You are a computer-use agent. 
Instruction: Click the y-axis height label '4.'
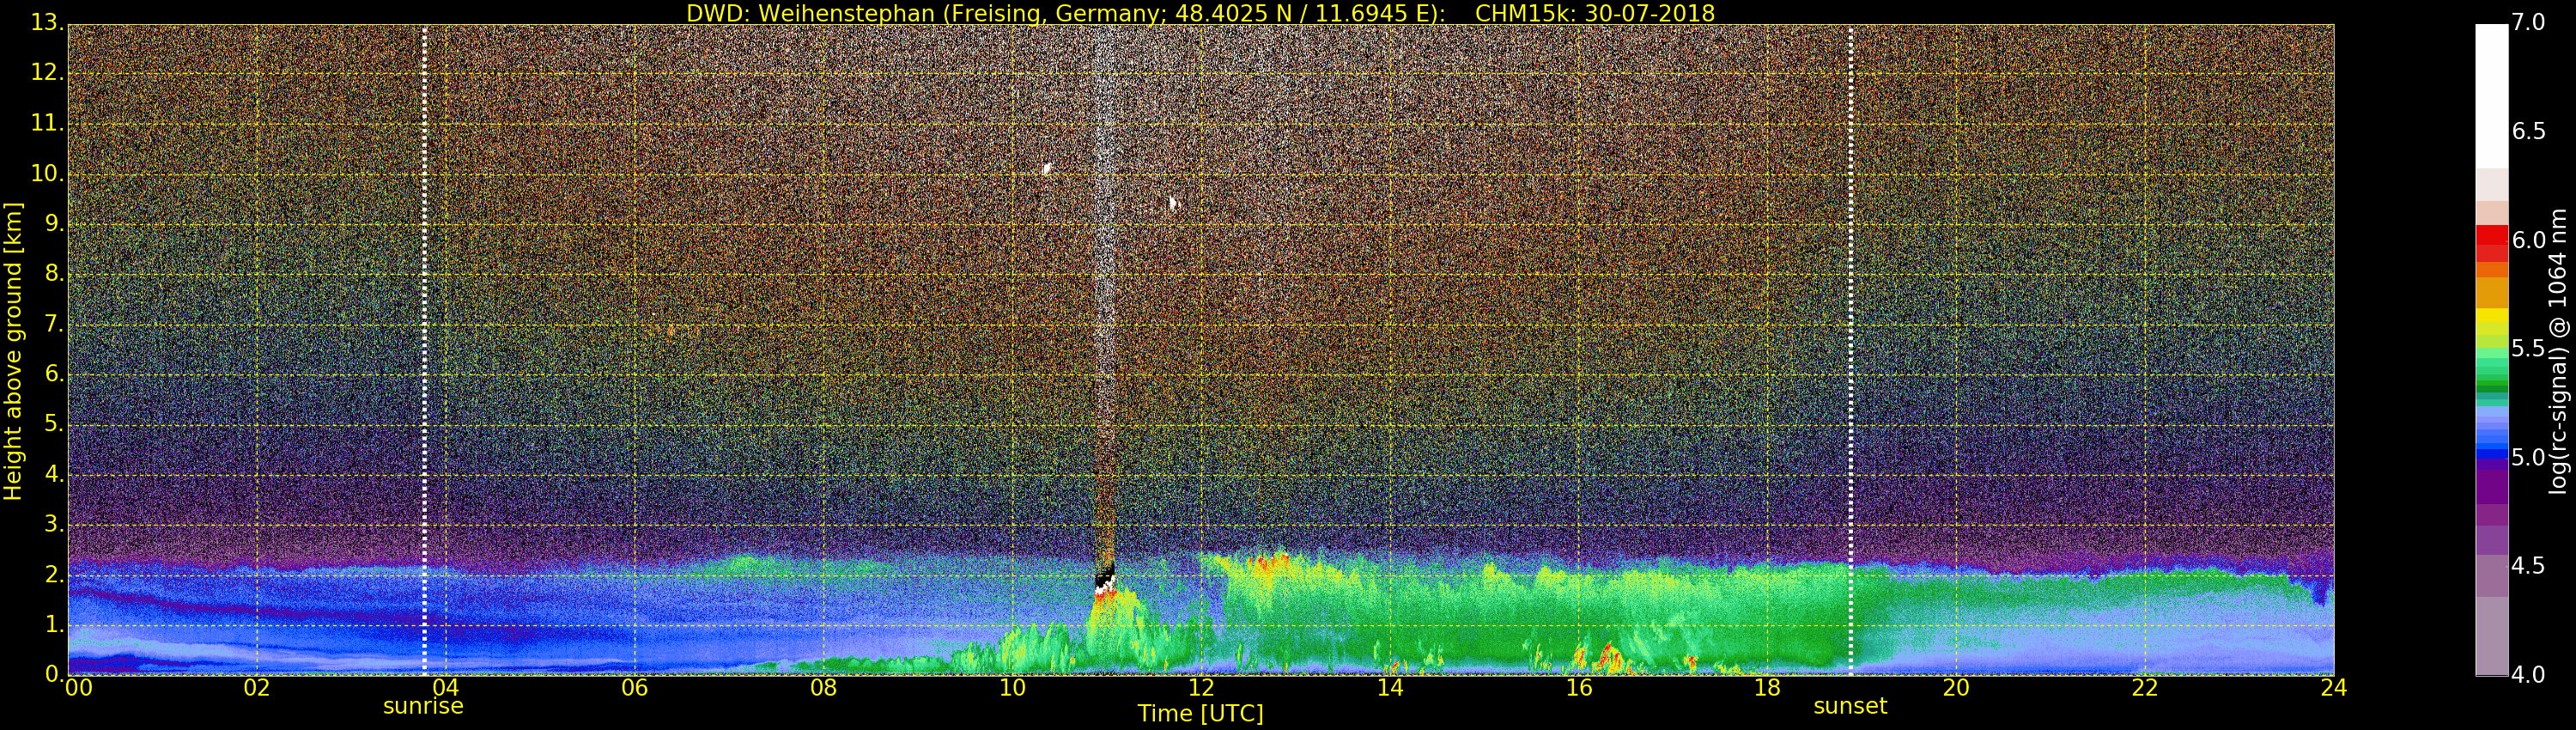(x=54, y=473)
